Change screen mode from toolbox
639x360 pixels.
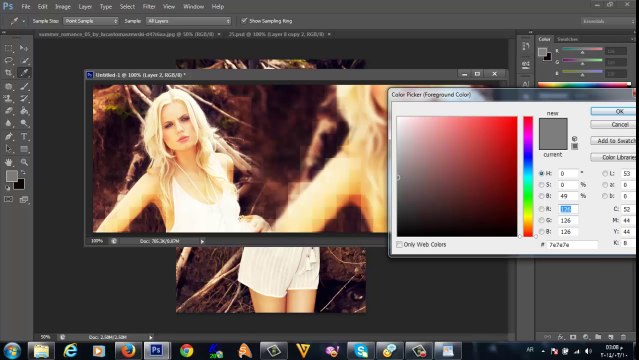24,199
